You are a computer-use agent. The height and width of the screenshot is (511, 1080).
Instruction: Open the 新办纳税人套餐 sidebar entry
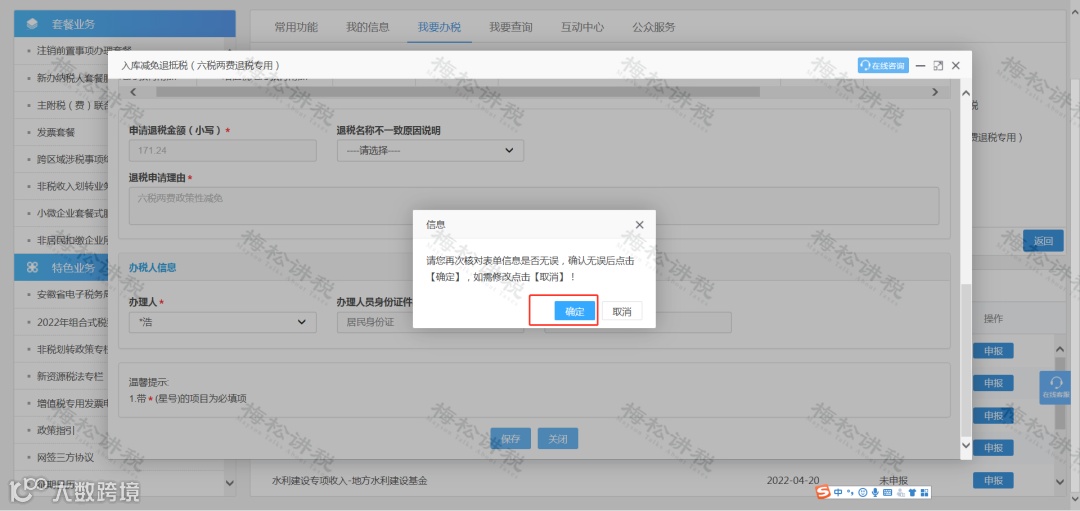pos(72,78)
